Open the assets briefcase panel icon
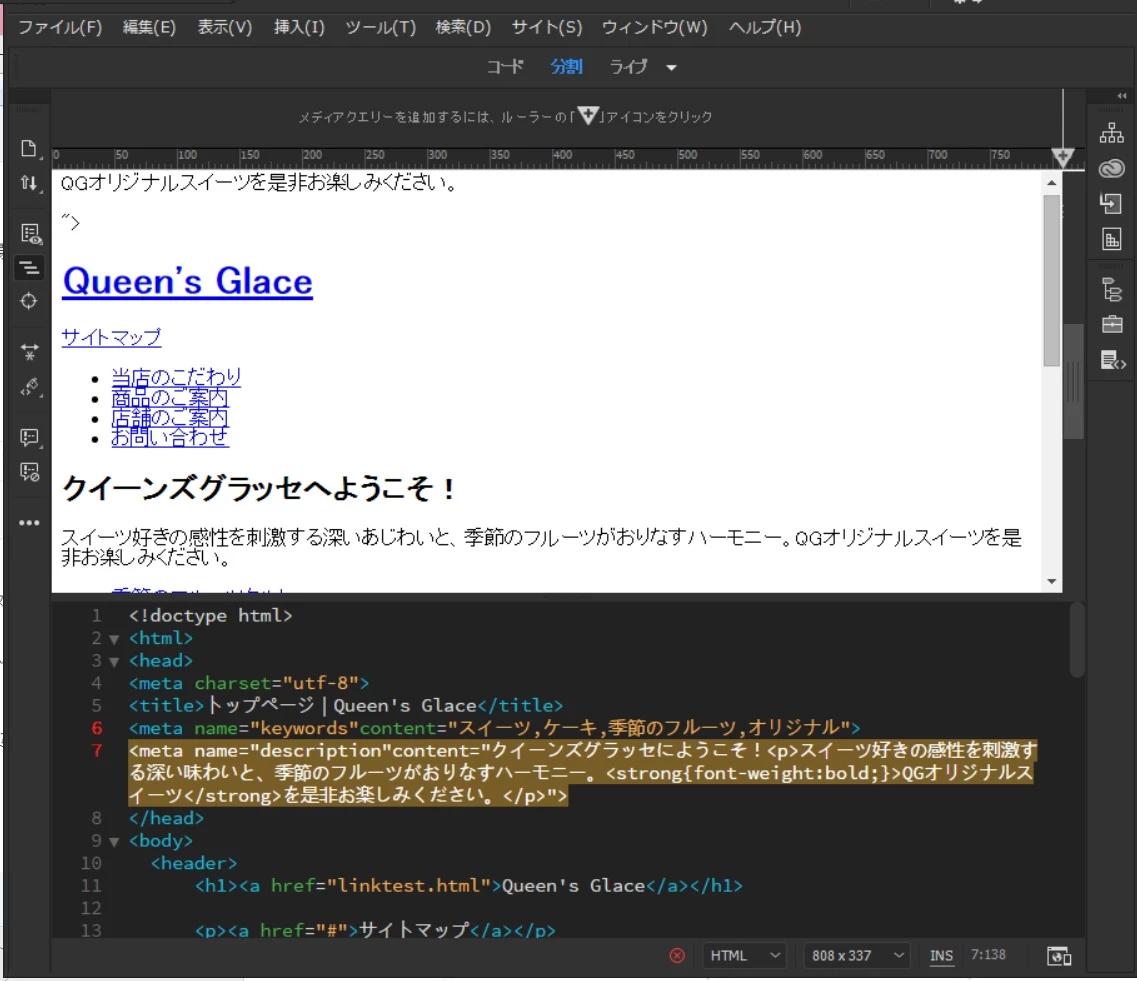The height and width of the screenshot is (981, 1137). click(x=1111, y=324)
